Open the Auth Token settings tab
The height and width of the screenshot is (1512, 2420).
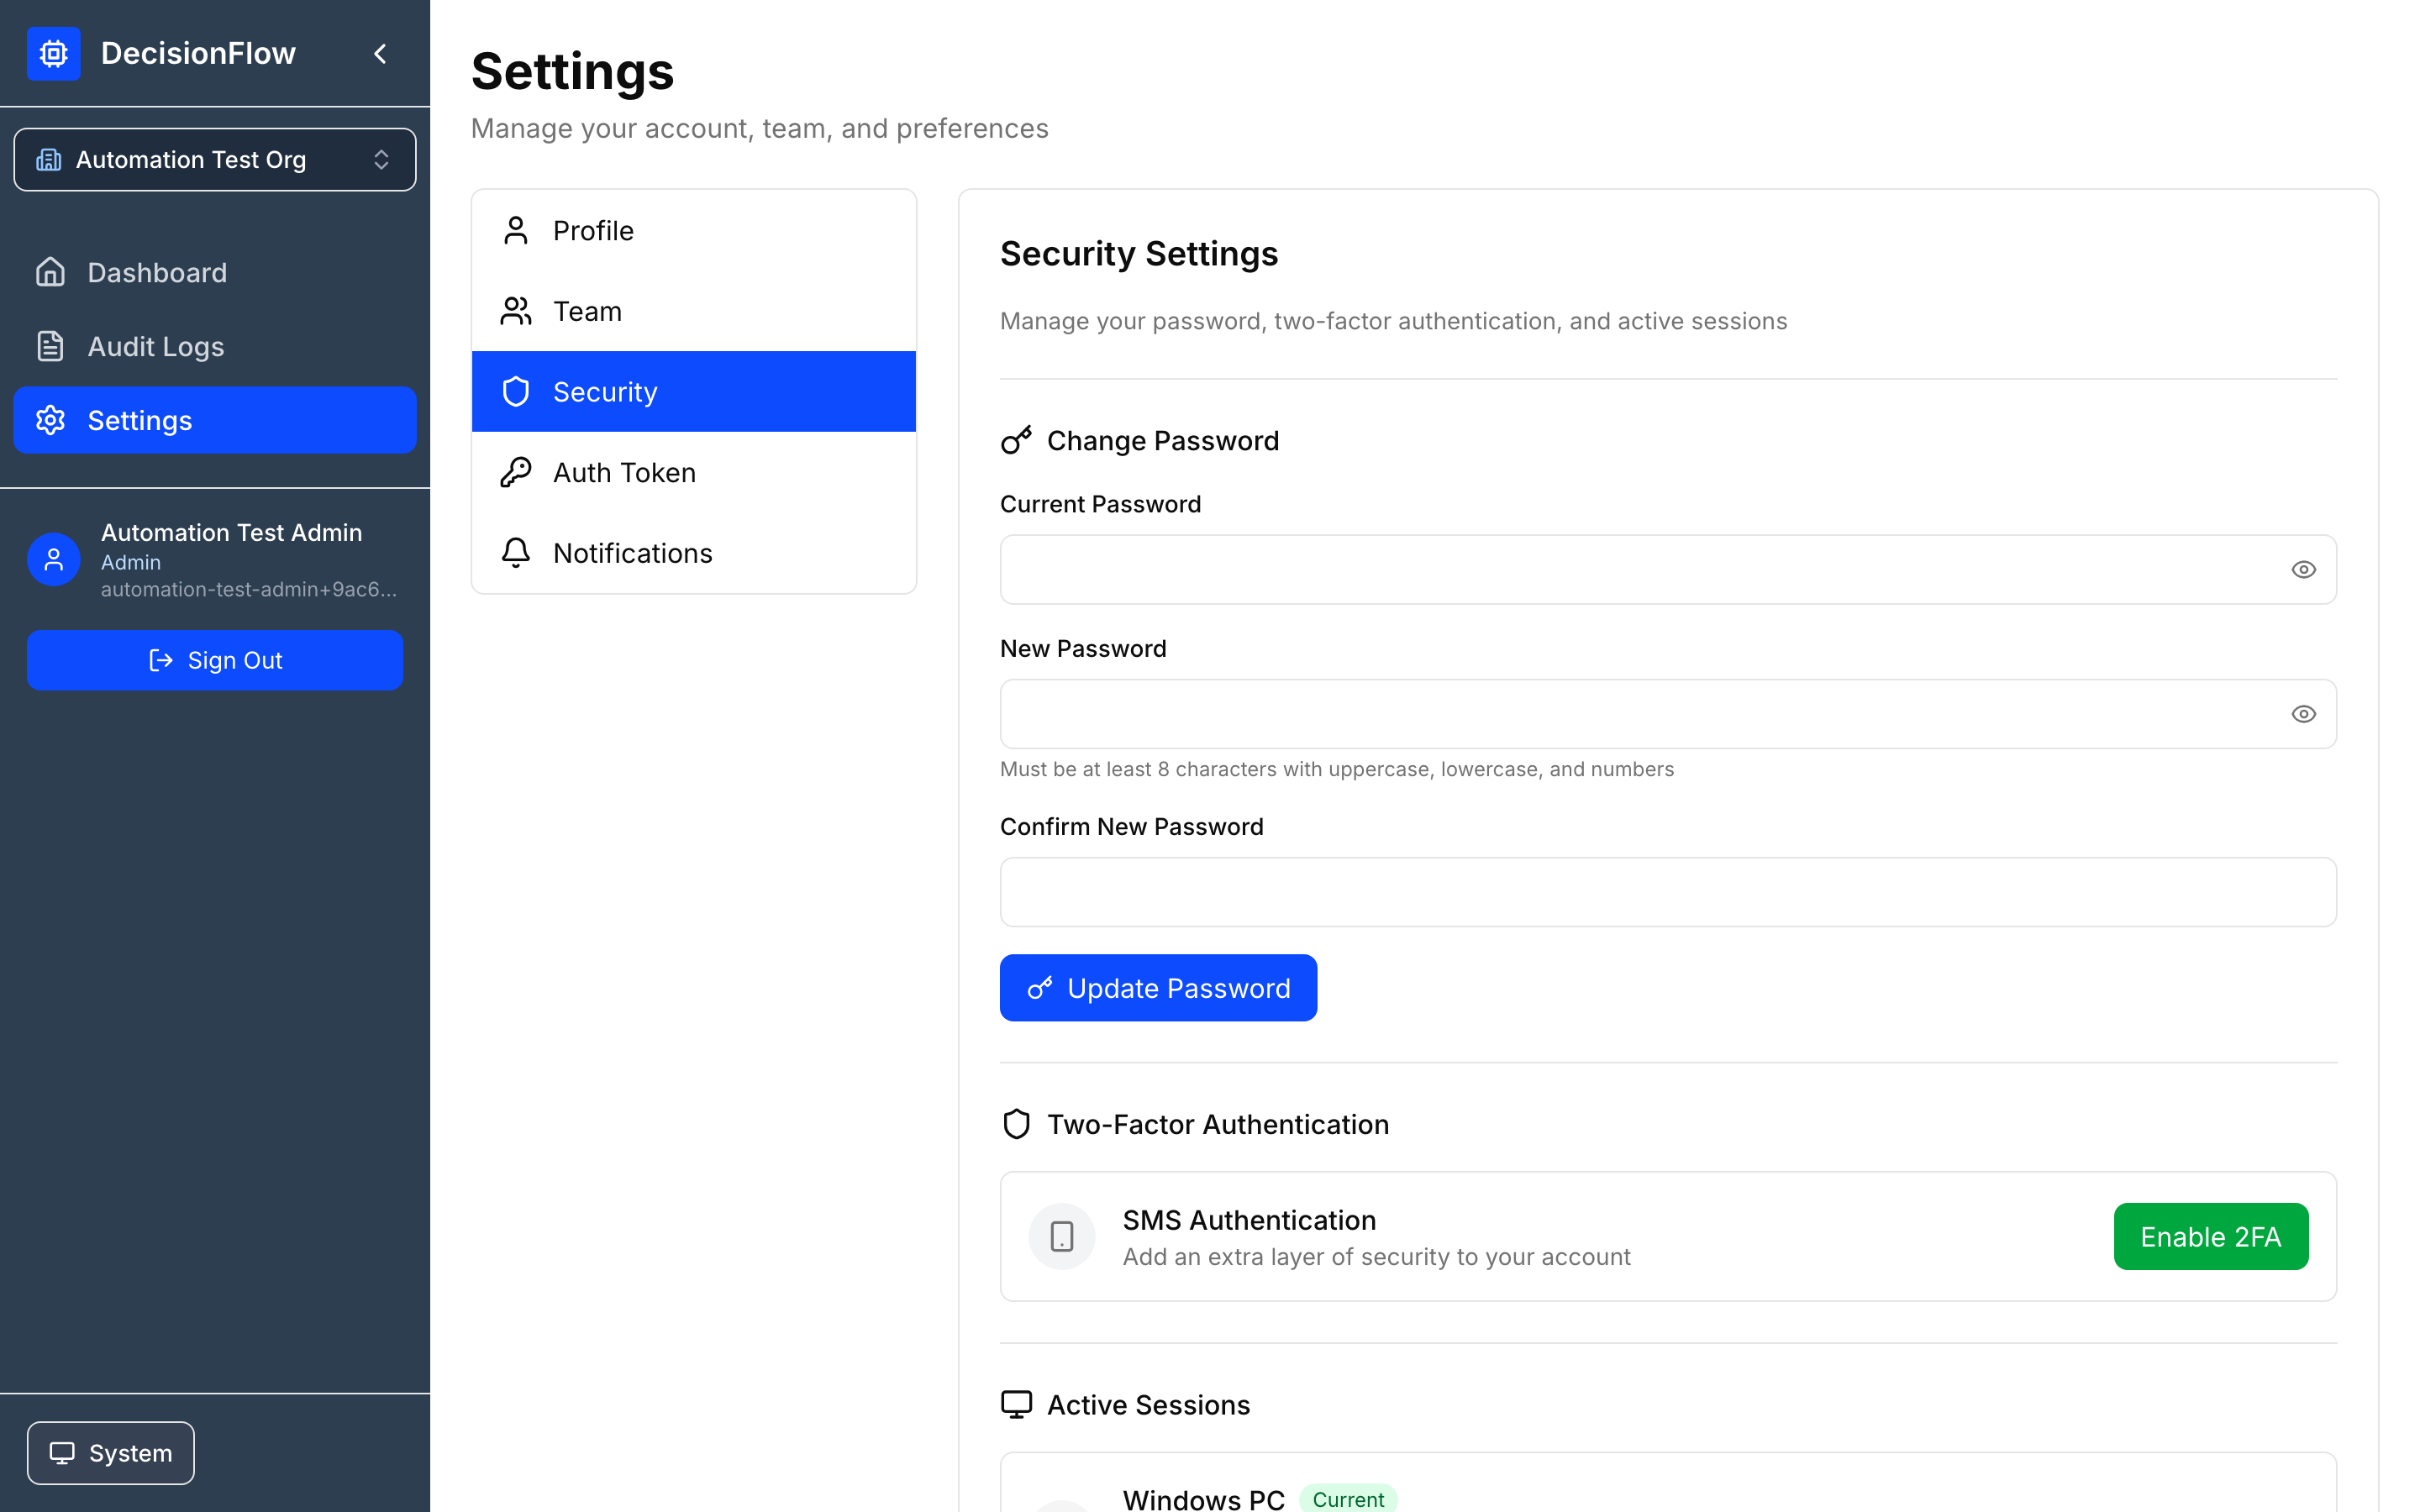point(694,472)
